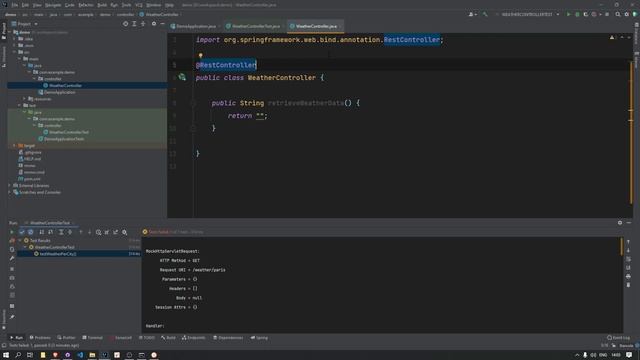Viewport: 640px width, 360px height.
Task: Open Run tool window settings gear
Action: [x=620, y=223]
